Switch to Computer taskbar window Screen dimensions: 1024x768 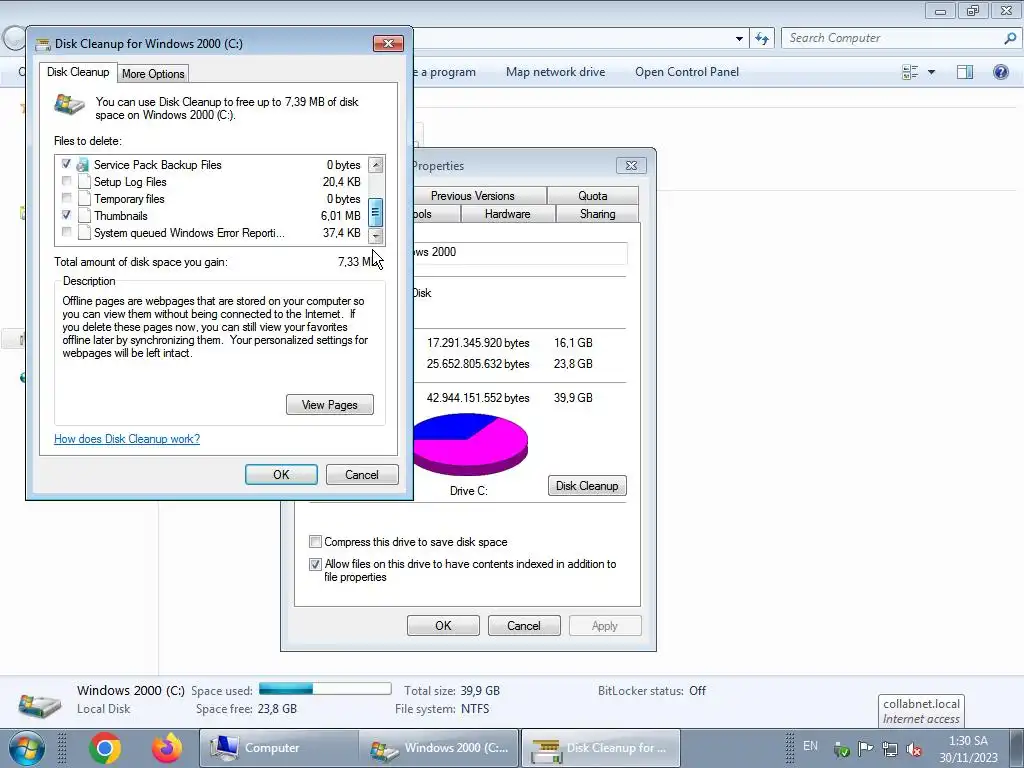point(279,748)
